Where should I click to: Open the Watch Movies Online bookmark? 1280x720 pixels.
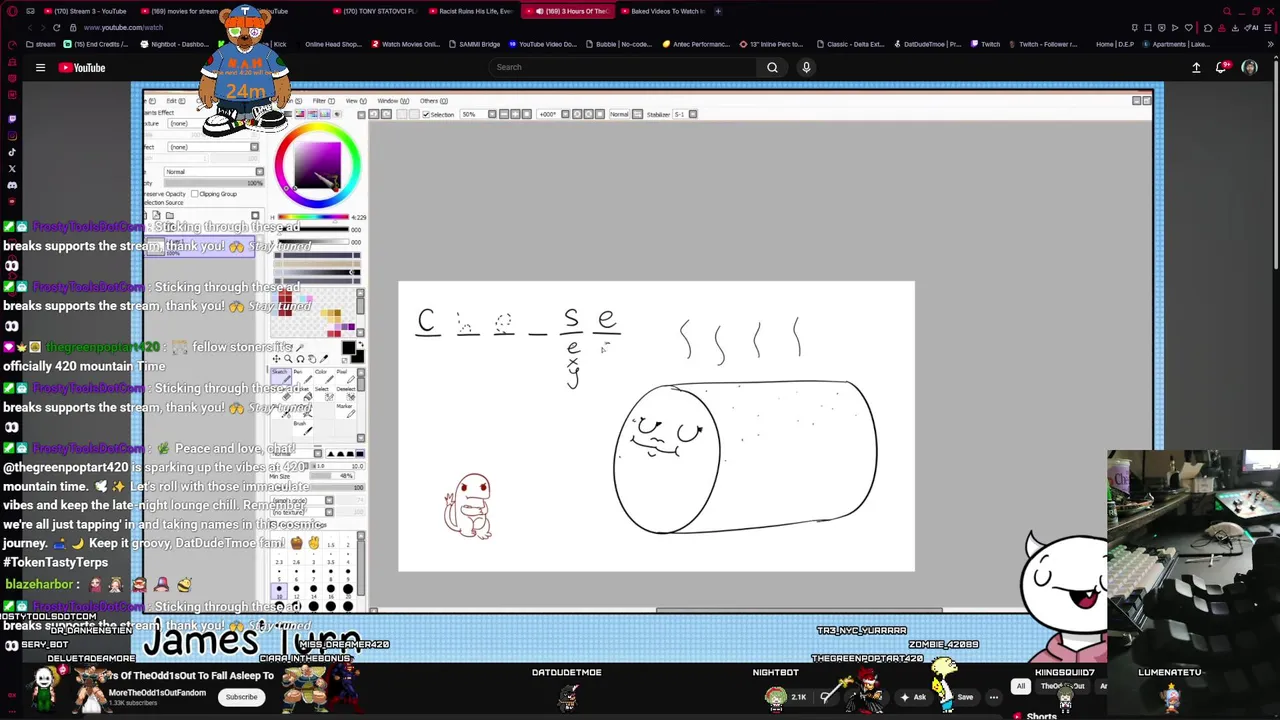click(405, 44)
